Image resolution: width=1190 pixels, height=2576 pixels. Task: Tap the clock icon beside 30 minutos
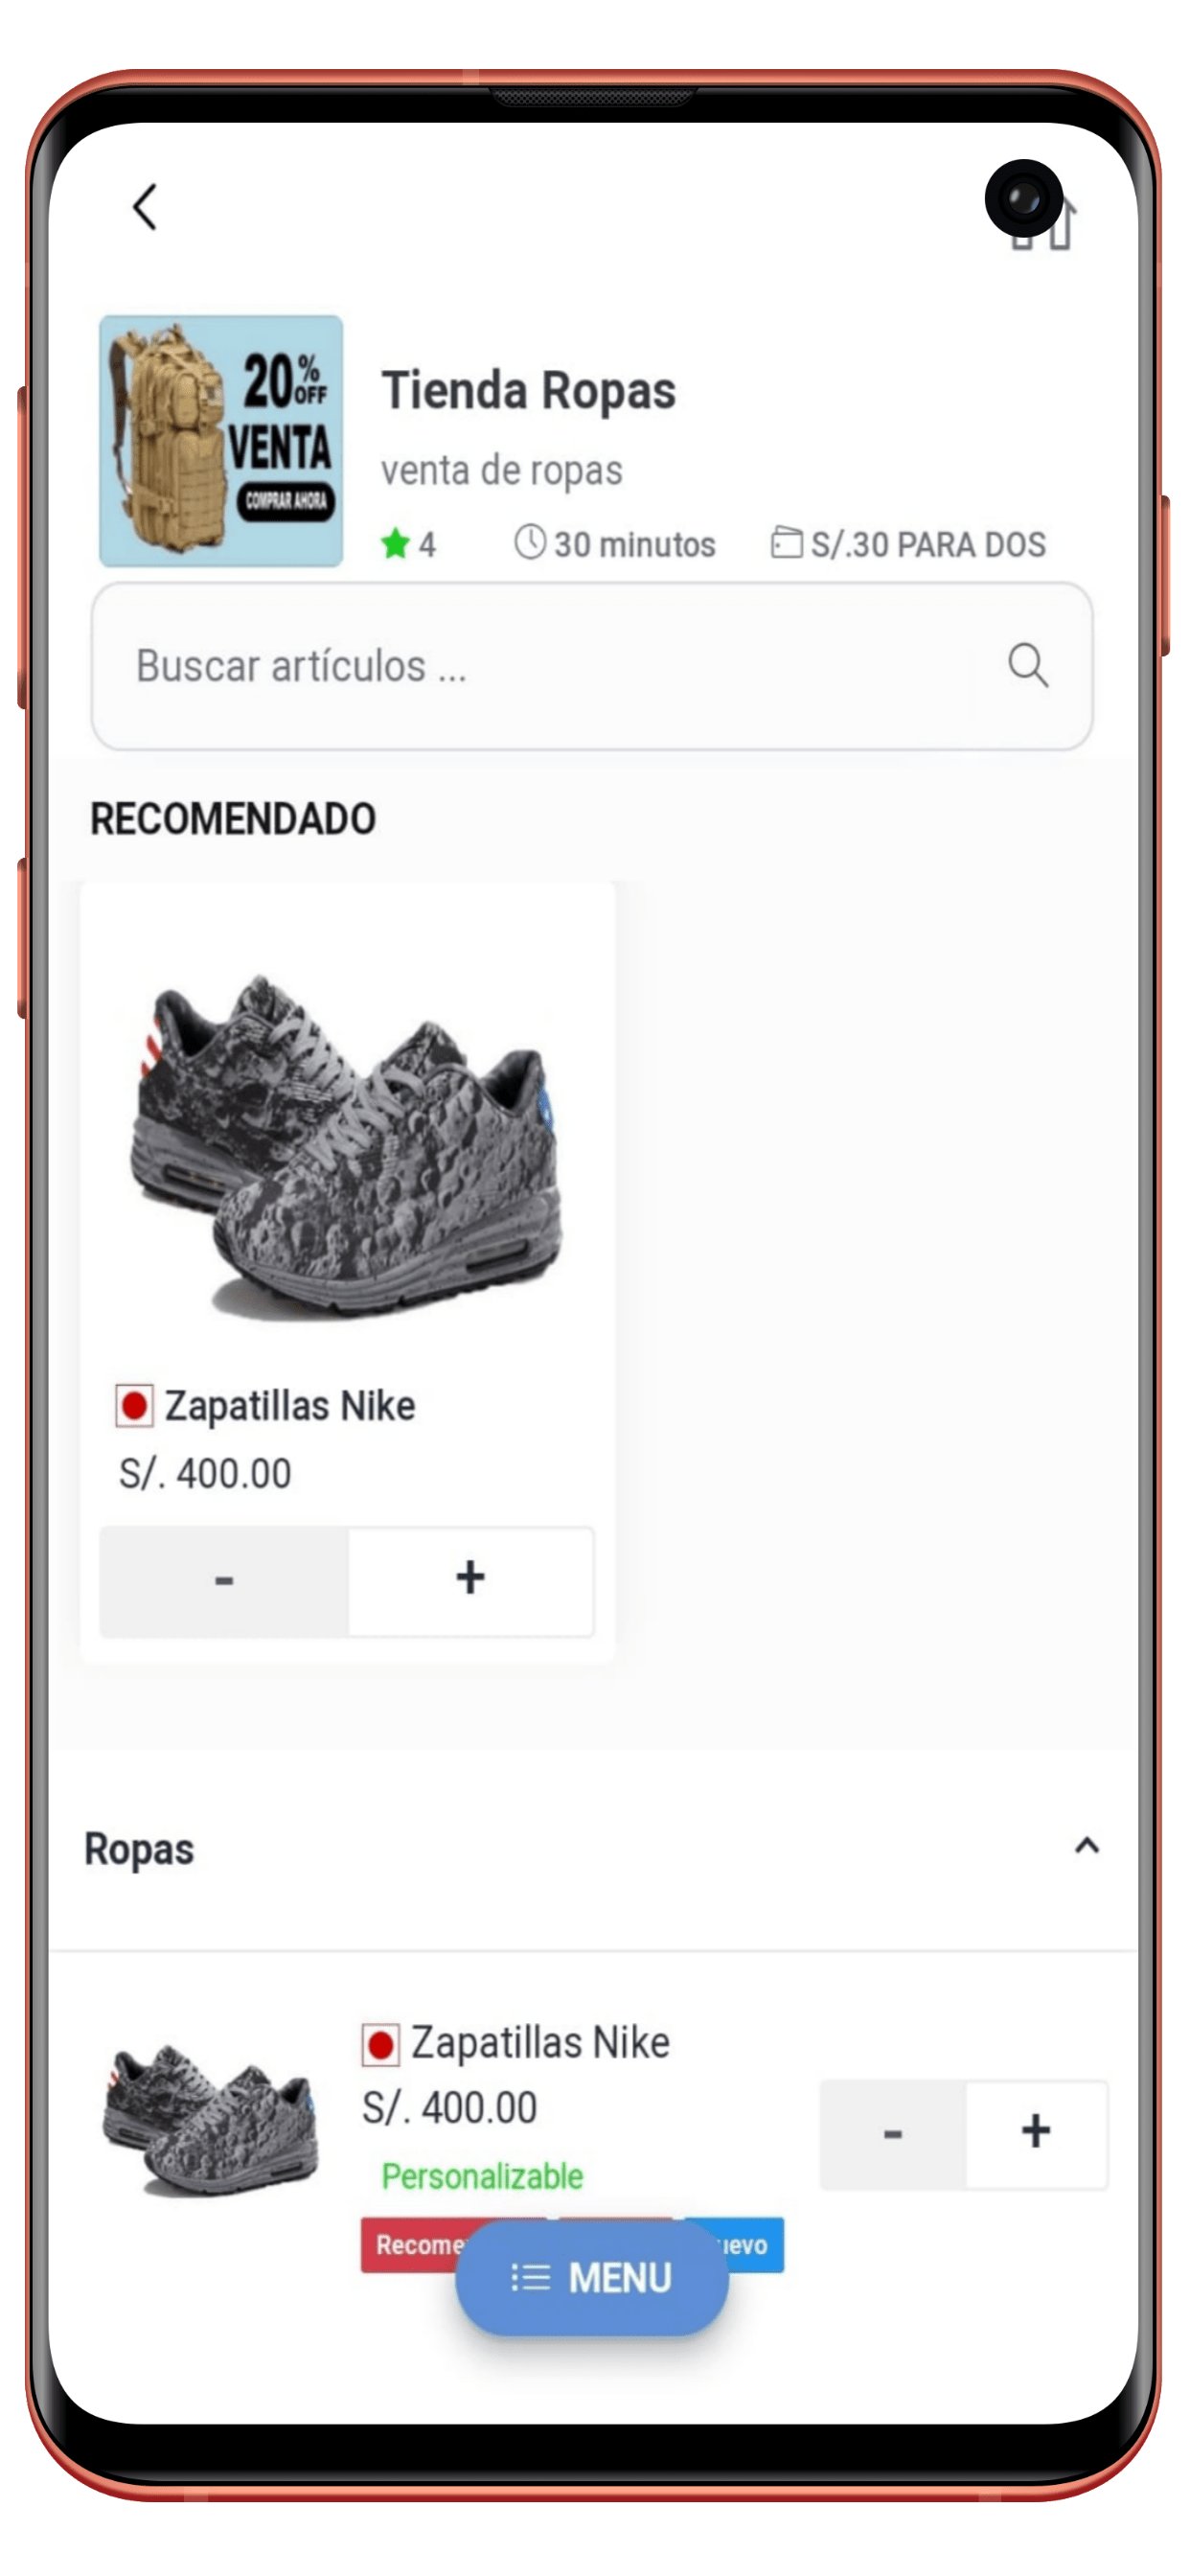coord(530,542)
